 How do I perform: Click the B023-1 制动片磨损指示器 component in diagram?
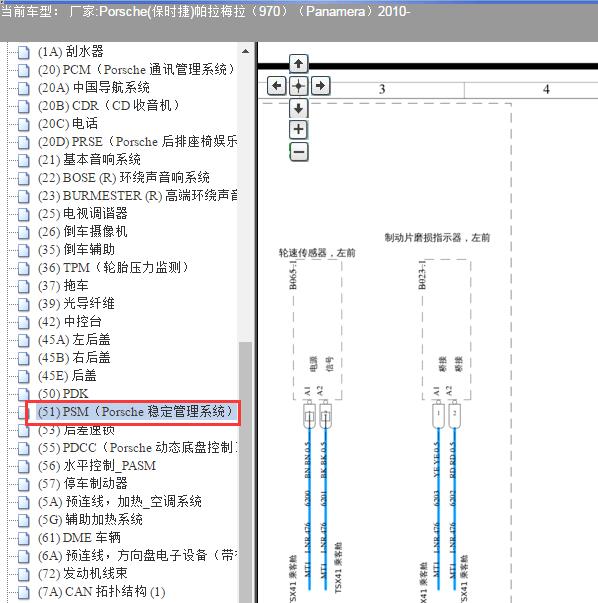click(446, 330)
